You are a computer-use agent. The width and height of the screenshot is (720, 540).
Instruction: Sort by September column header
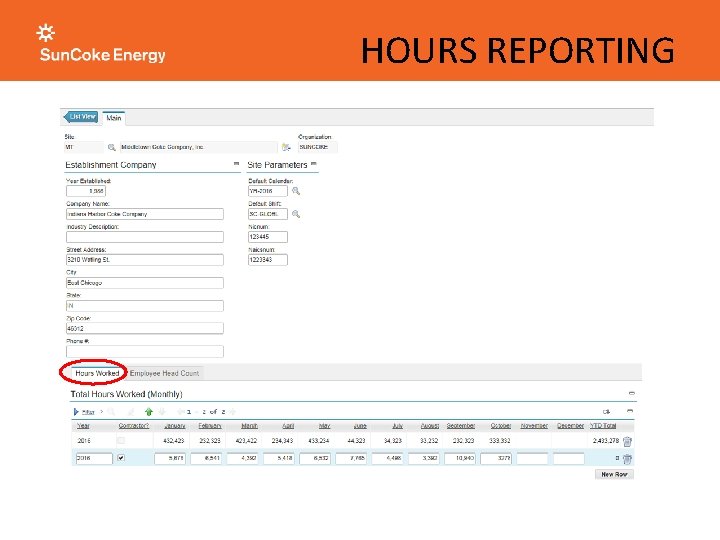(x=461, y=426)
